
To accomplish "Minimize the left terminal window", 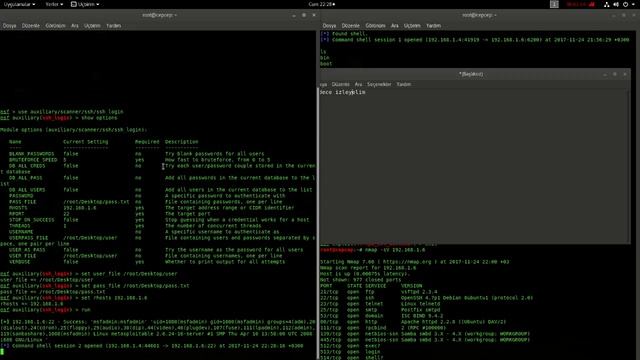I will [x=294, y=15].
